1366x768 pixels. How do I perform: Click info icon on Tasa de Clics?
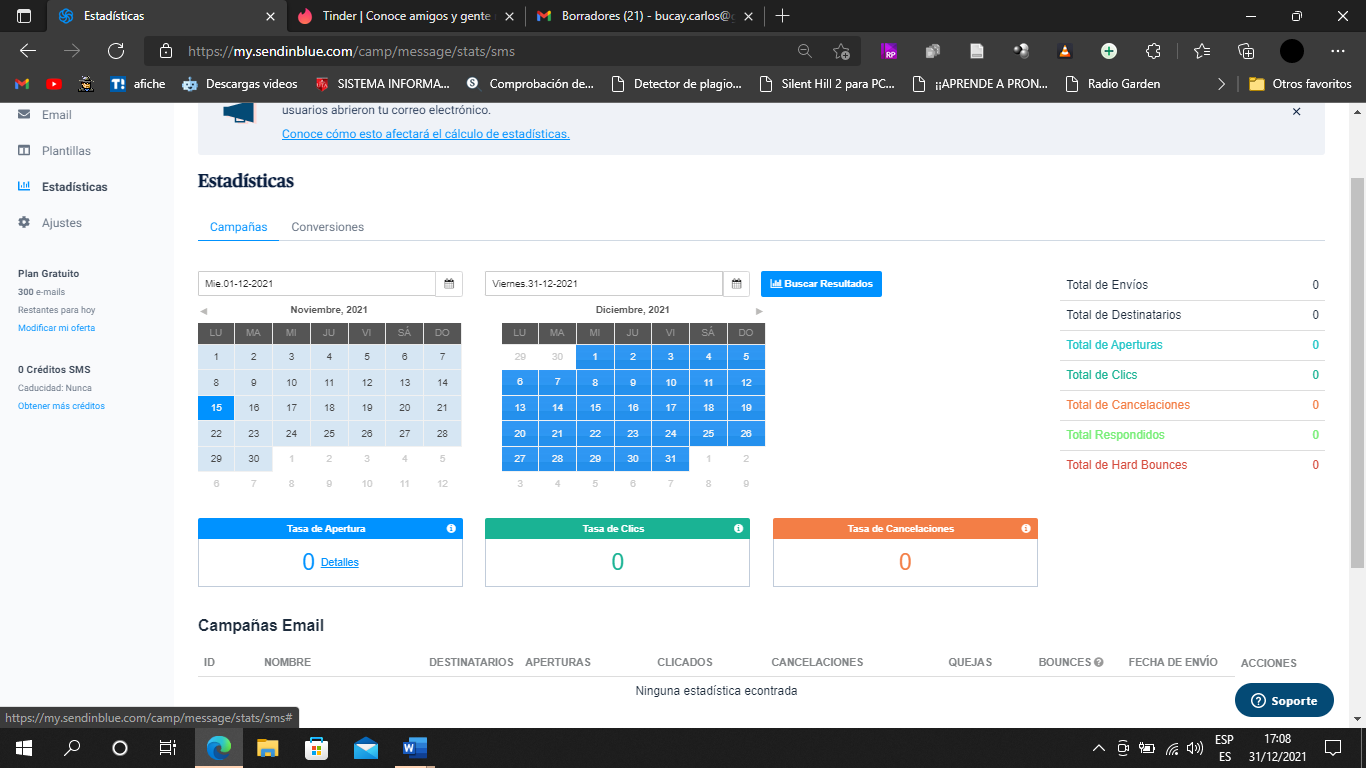click(738, 528)
